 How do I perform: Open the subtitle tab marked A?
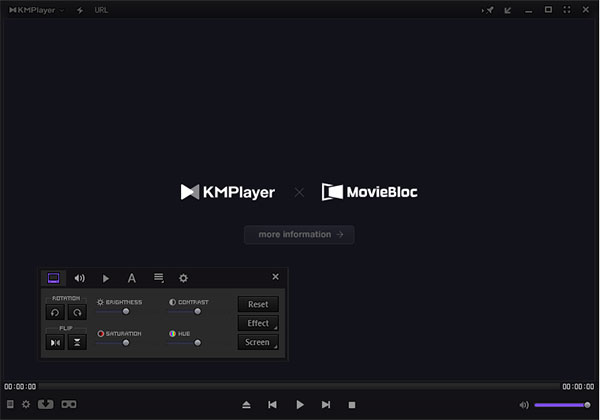coord(132,278)
